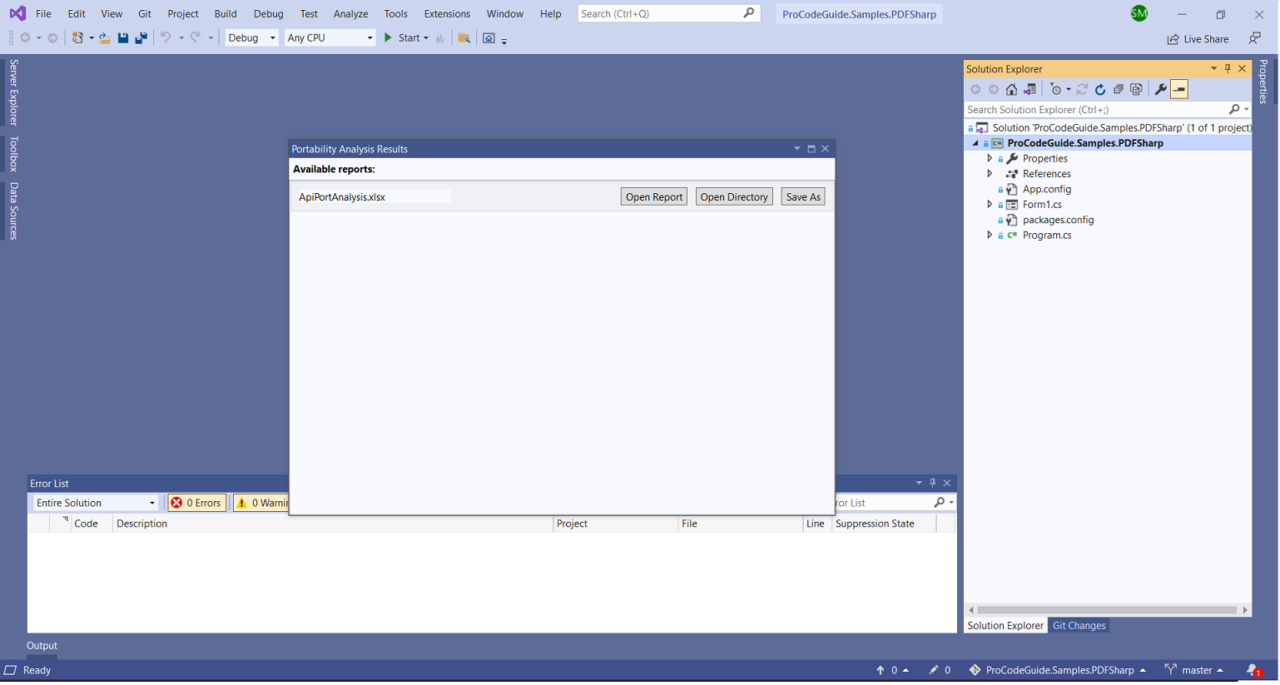Open the Analyze menu
The width and height of the screenshot is (1280, 685).
350,14
